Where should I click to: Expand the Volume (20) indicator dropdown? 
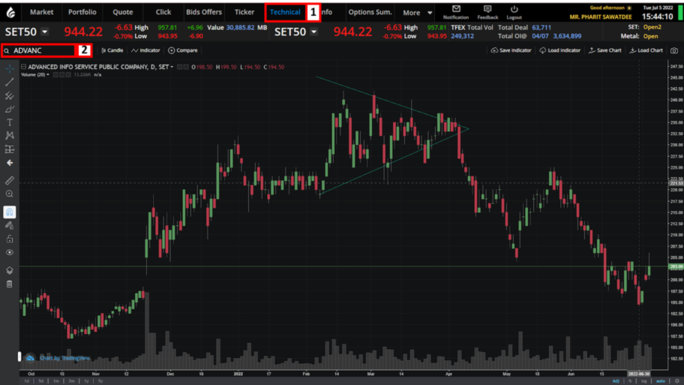pos(48,75)
